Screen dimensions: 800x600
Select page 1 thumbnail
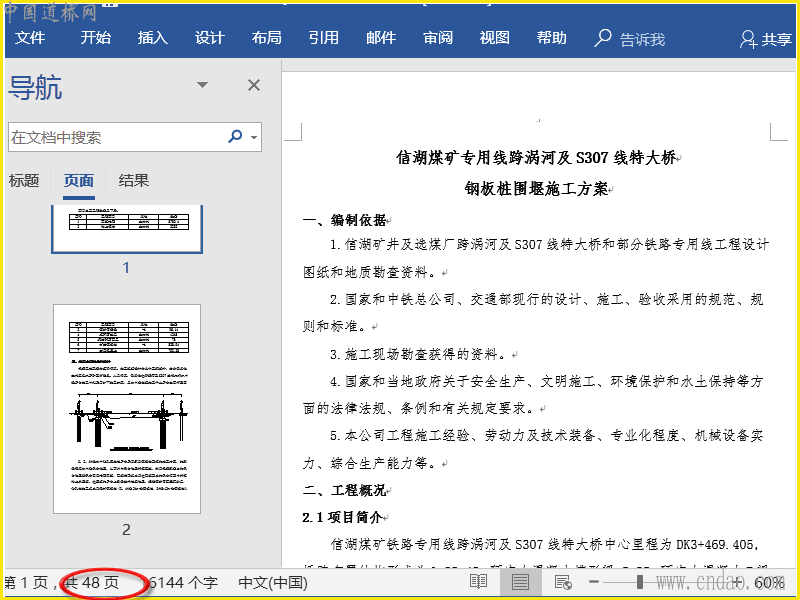click(127, 229)
